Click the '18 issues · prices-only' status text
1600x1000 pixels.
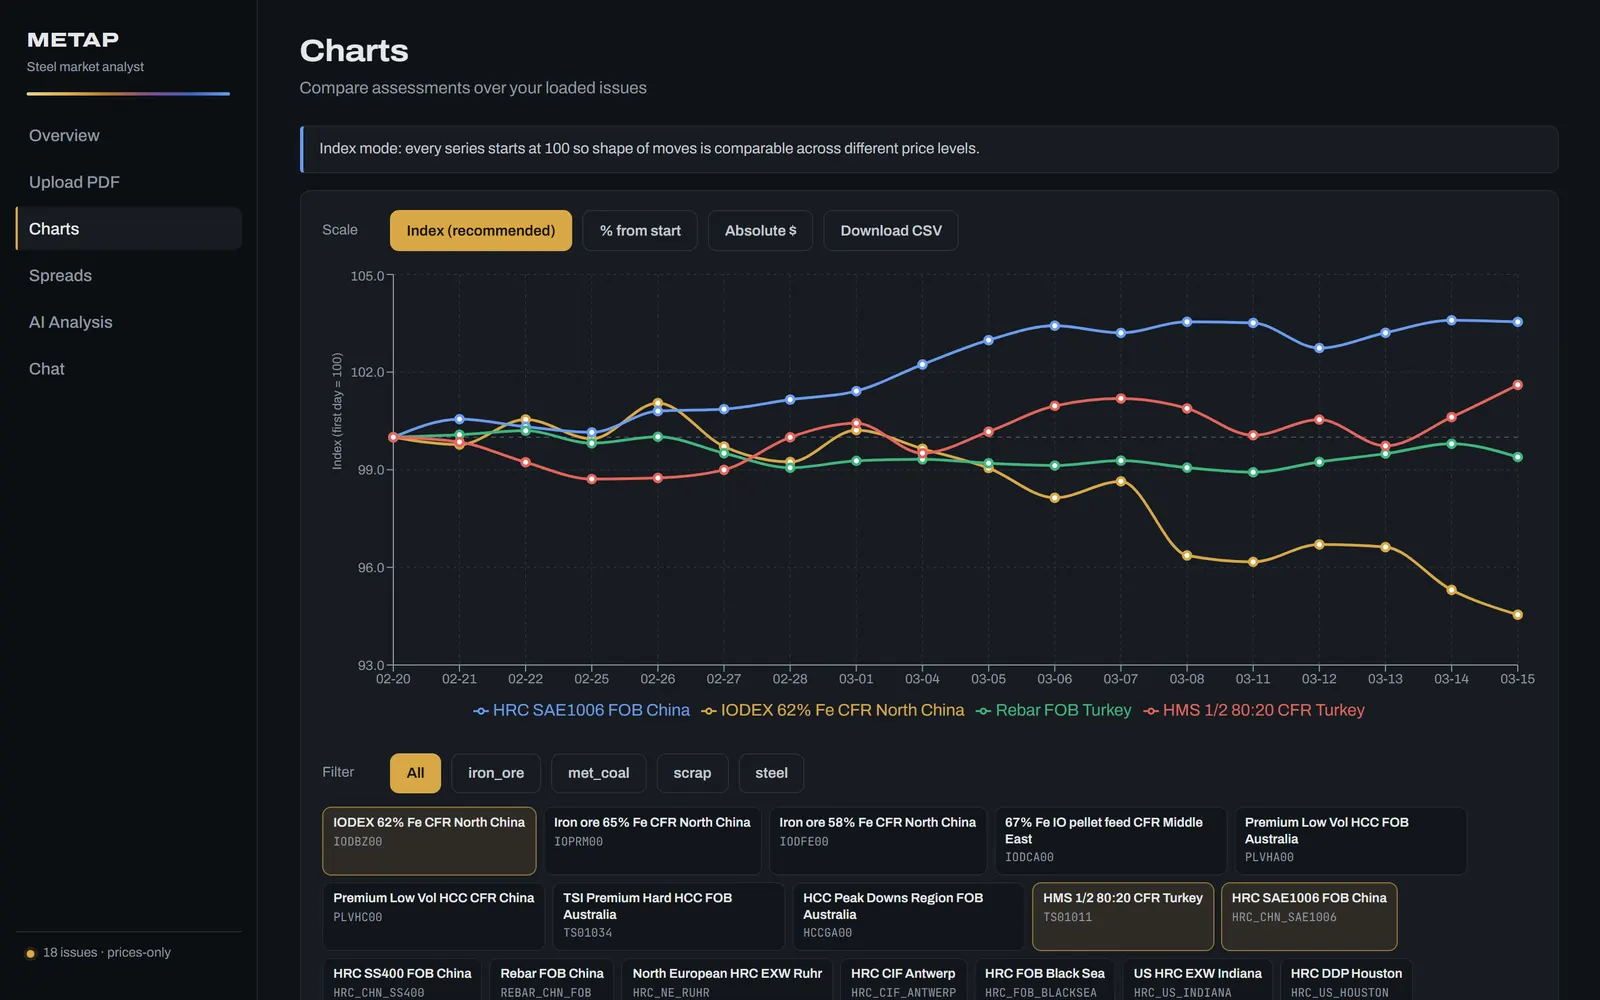tap(107, 952)
